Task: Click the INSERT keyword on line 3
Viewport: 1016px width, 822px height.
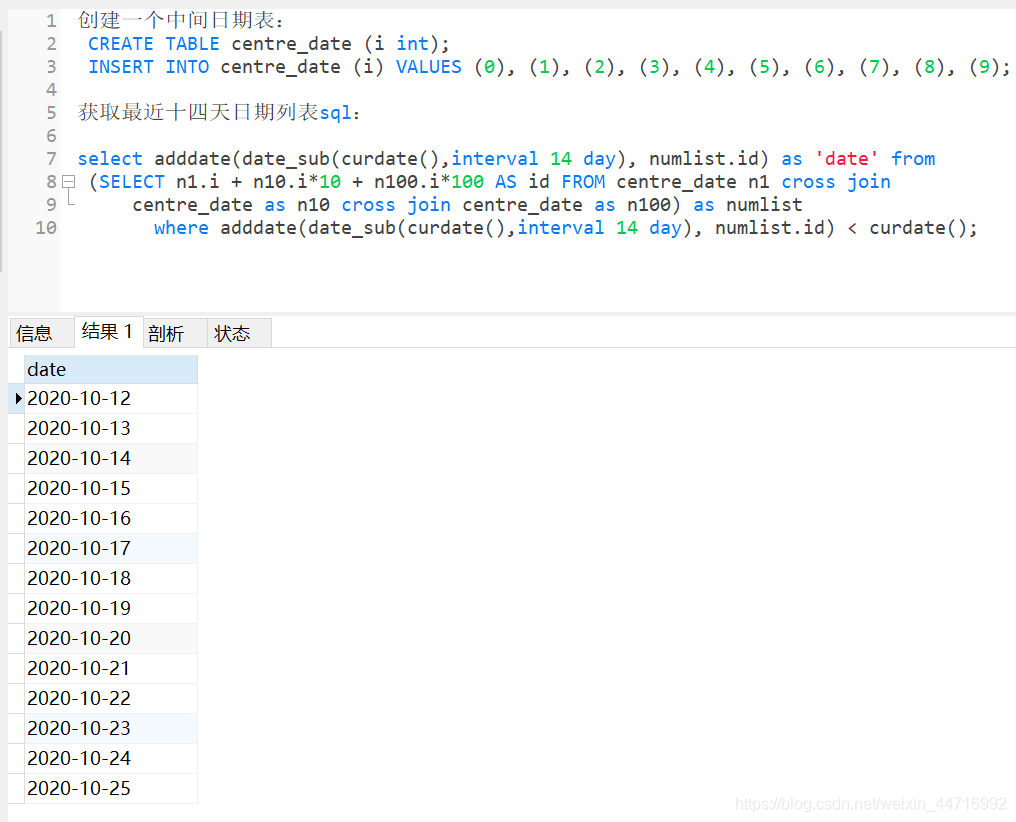Action: pyautogui.click(x=121, y=67)
